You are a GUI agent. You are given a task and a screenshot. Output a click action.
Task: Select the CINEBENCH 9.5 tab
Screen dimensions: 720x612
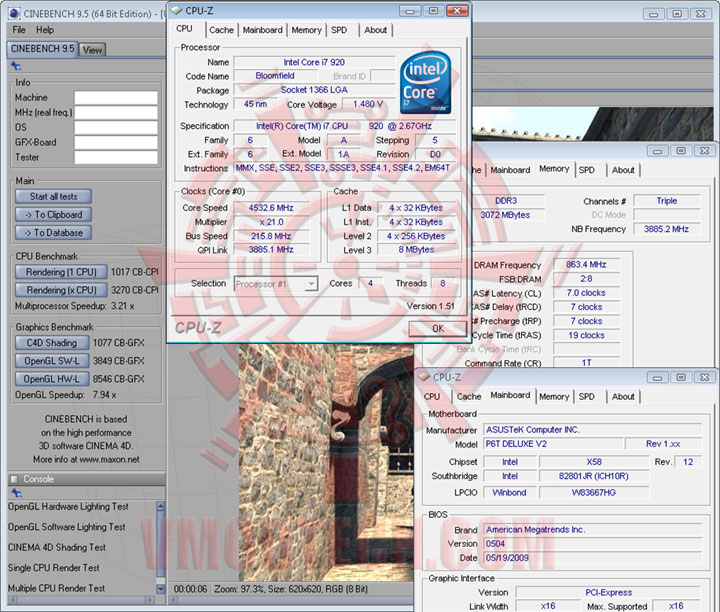click(42, 49)
